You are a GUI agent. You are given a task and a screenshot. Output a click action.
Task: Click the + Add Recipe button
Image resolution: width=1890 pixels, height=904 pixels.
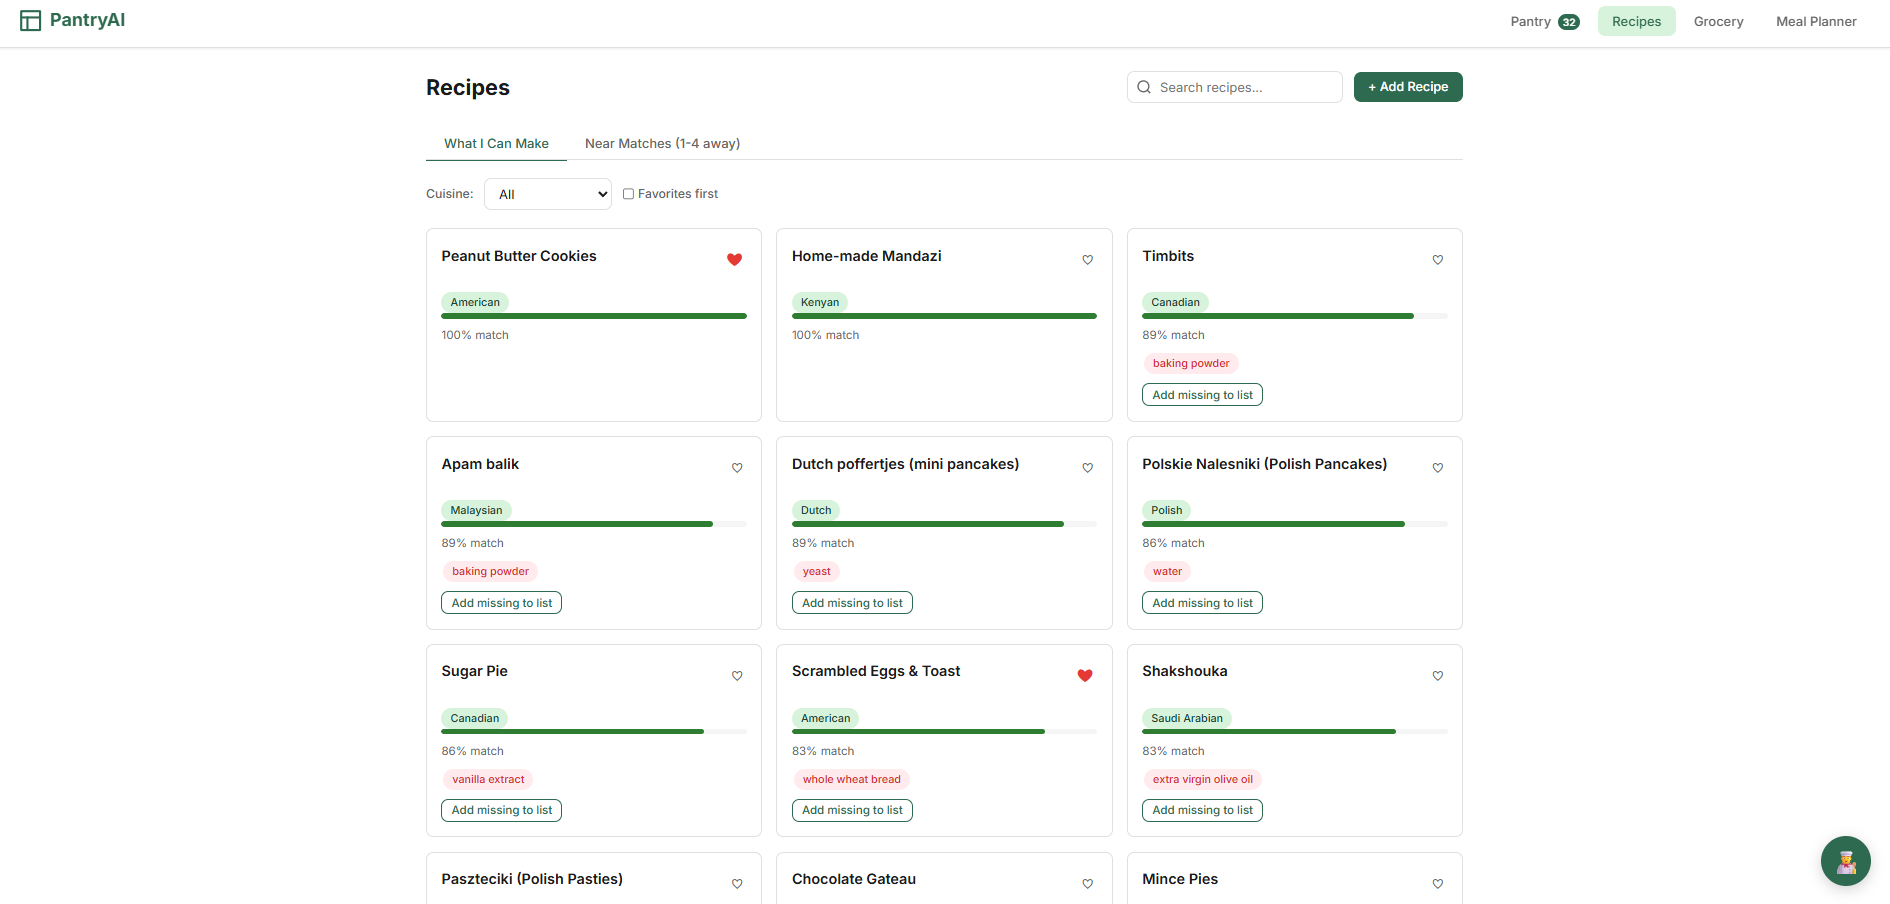pyautogui.click(x=1408, y=87)
